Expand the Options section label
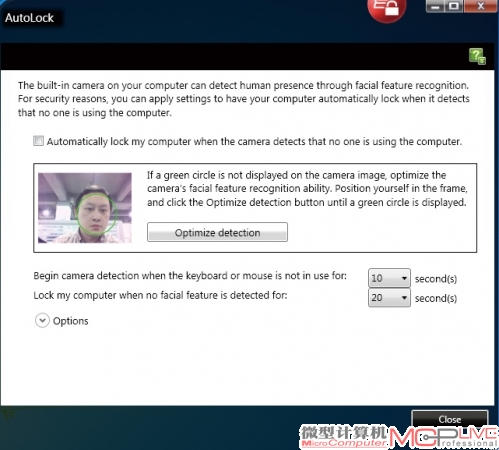Image resolution: width=499 pixels, height=450 pixels. [71, 321]
